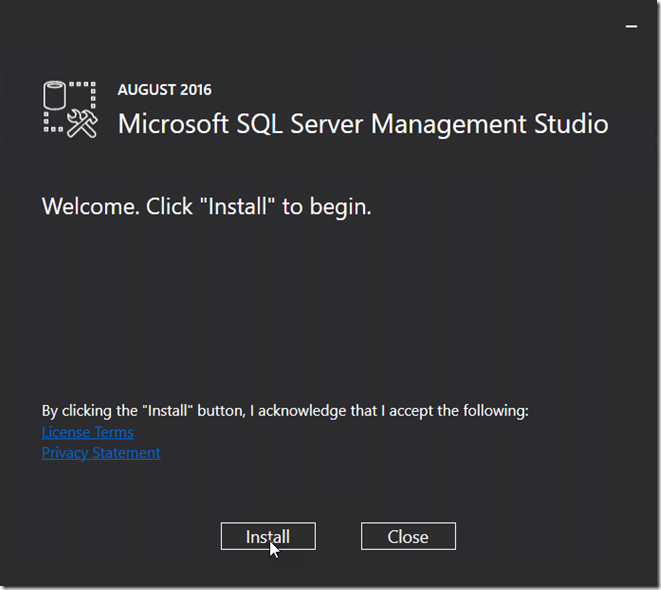Click the "2016" year in release label
The height and width of the screenshot is (590, 661).
tap(195, 89)
